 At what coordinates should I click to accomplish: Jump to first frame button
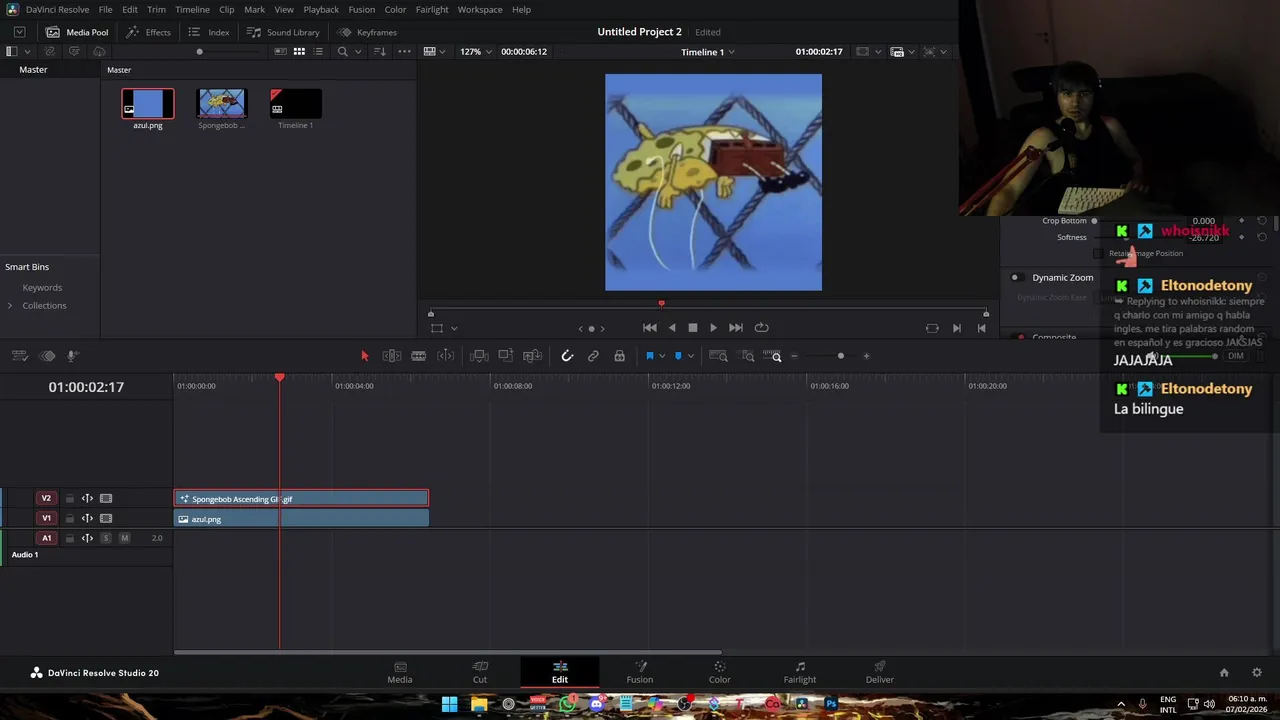(650, 328)
